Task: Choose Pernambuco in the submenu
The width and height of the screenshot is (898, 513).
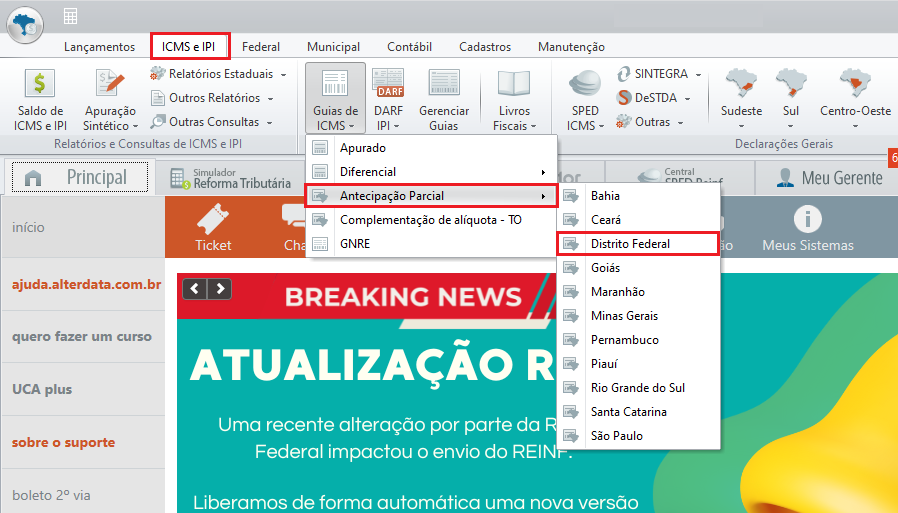Action: (x=639, y=340)
